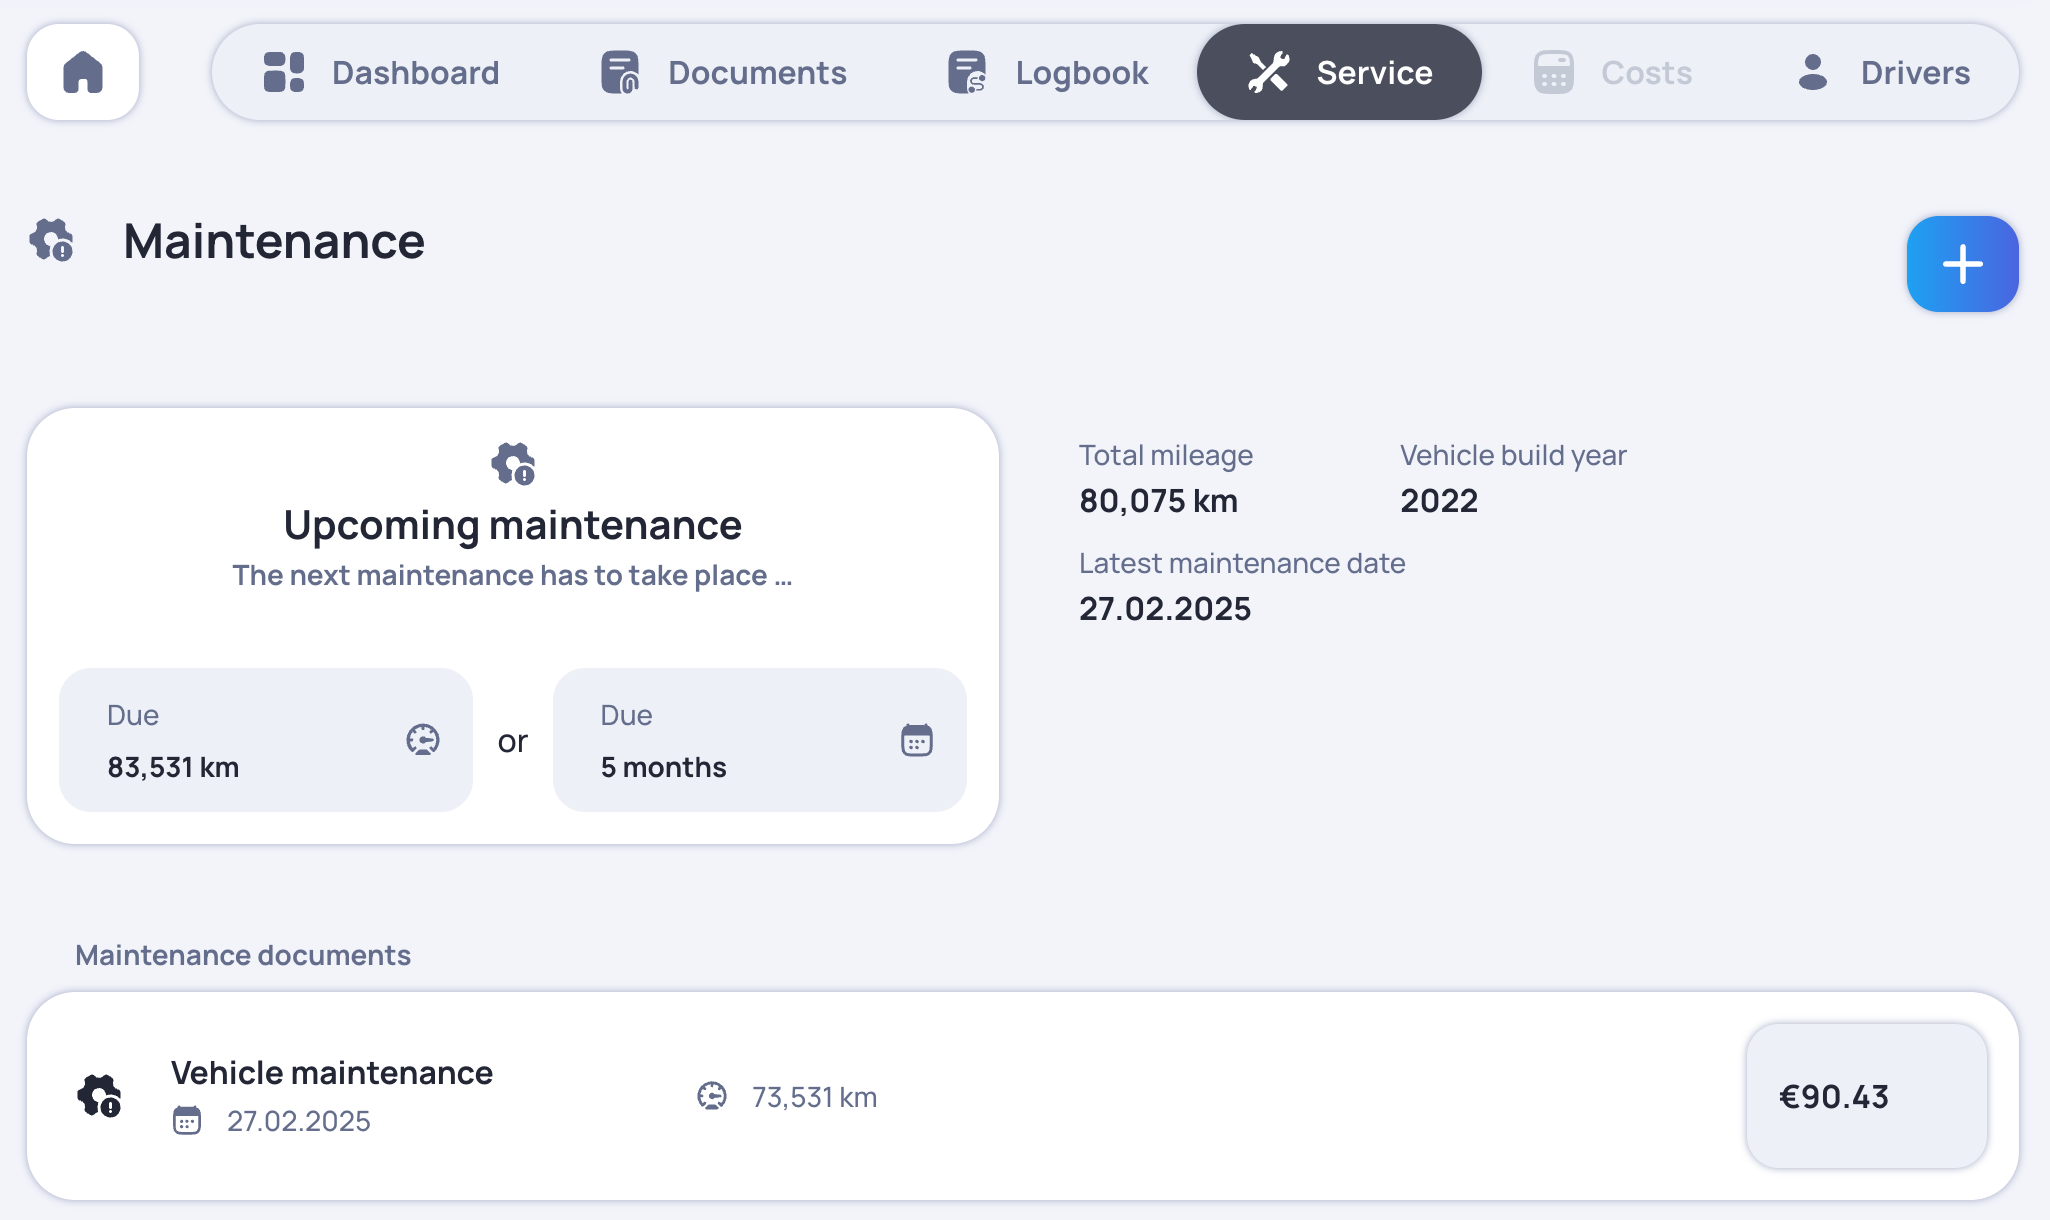This screenshot has height=1220, width=2050.
Task: Click the Logbook icon in navigation
Action: click(x=967, y=72)
